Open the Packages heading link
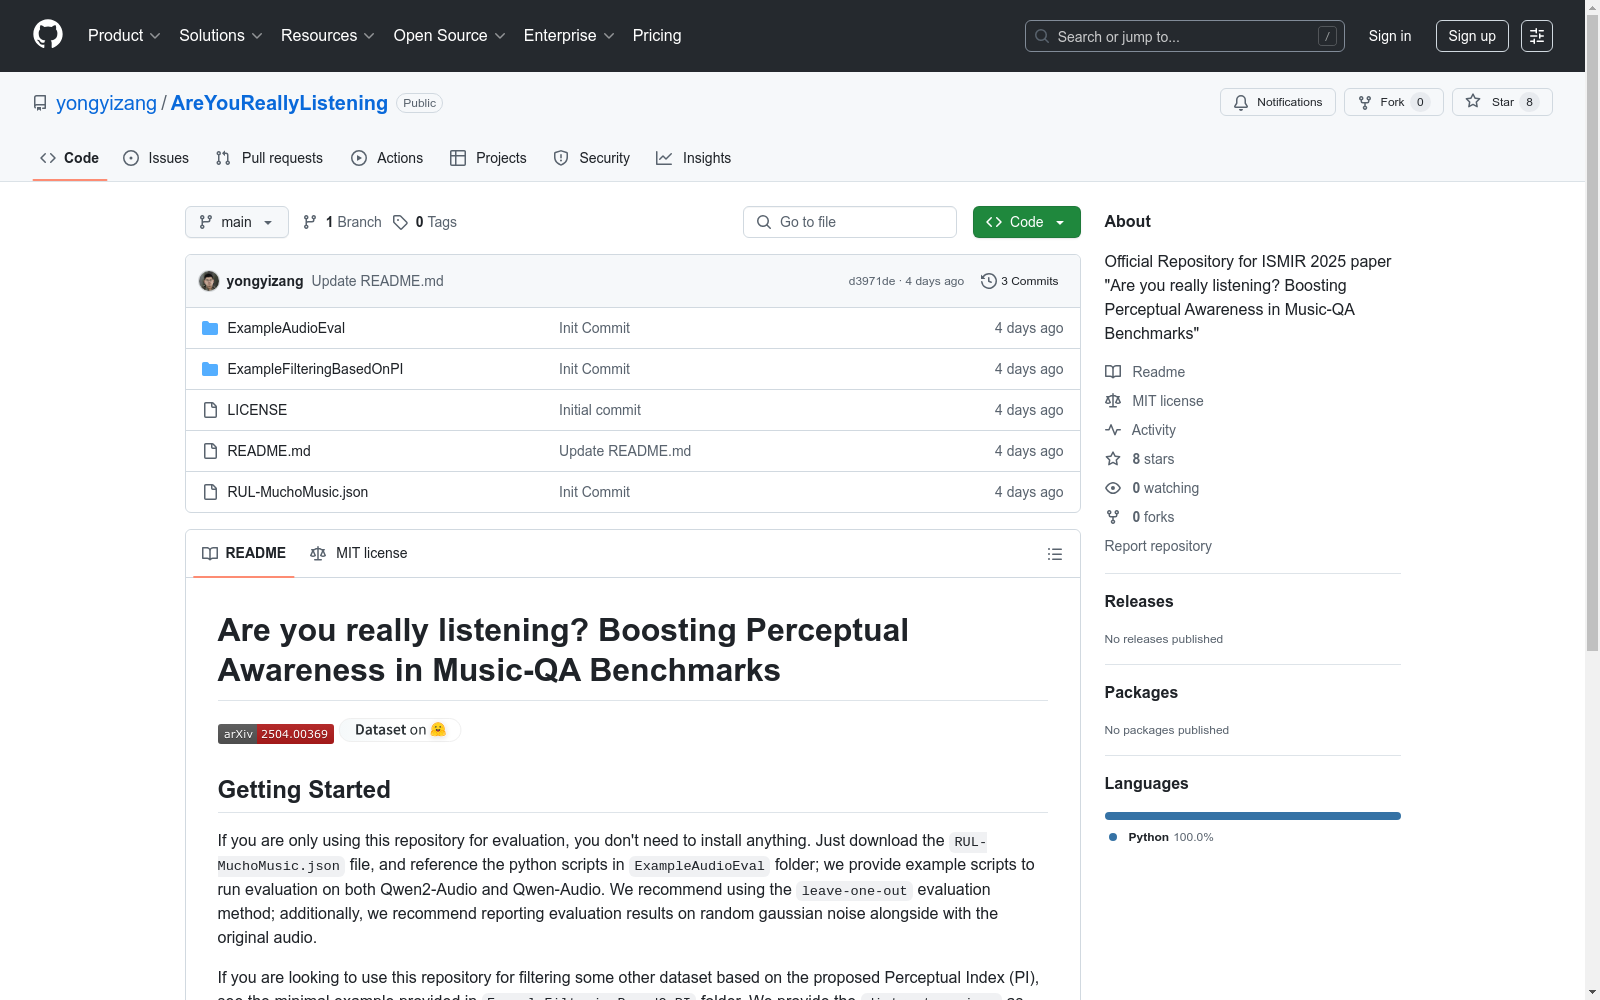 1141,692
